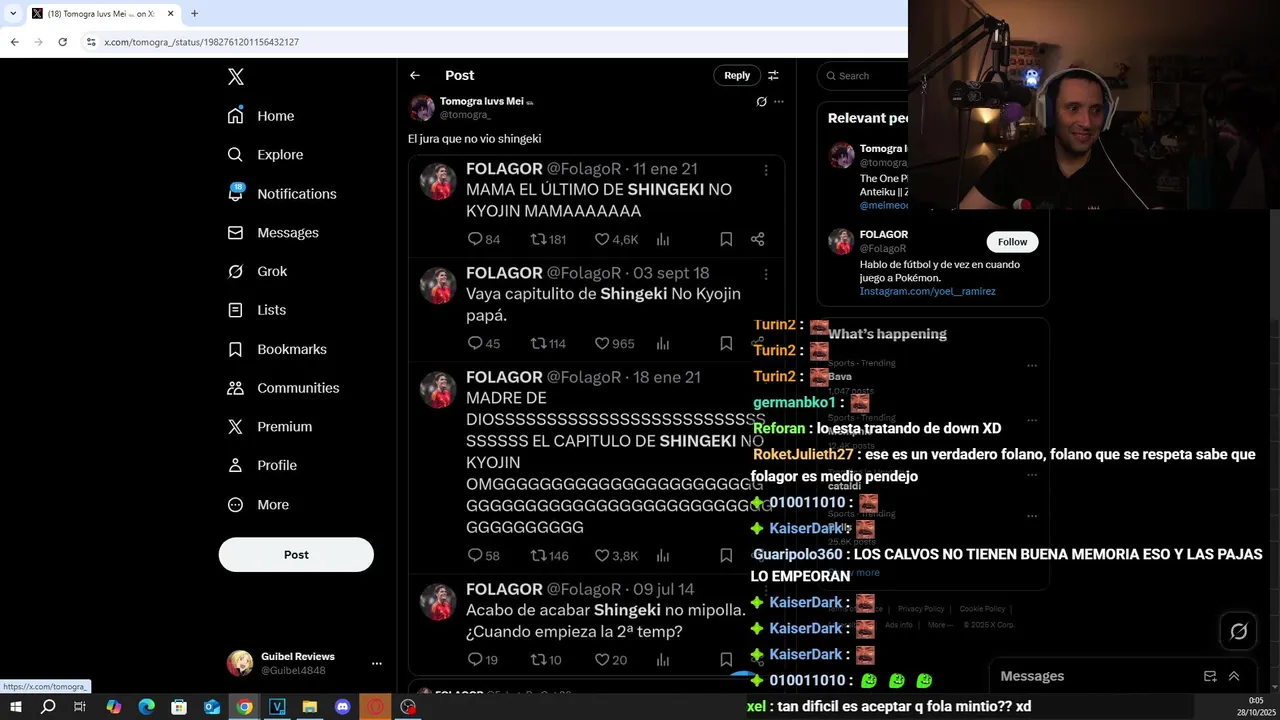
Task: Open Discord from the taskbar
Action: pyautogui.click(x=342, y=707)
